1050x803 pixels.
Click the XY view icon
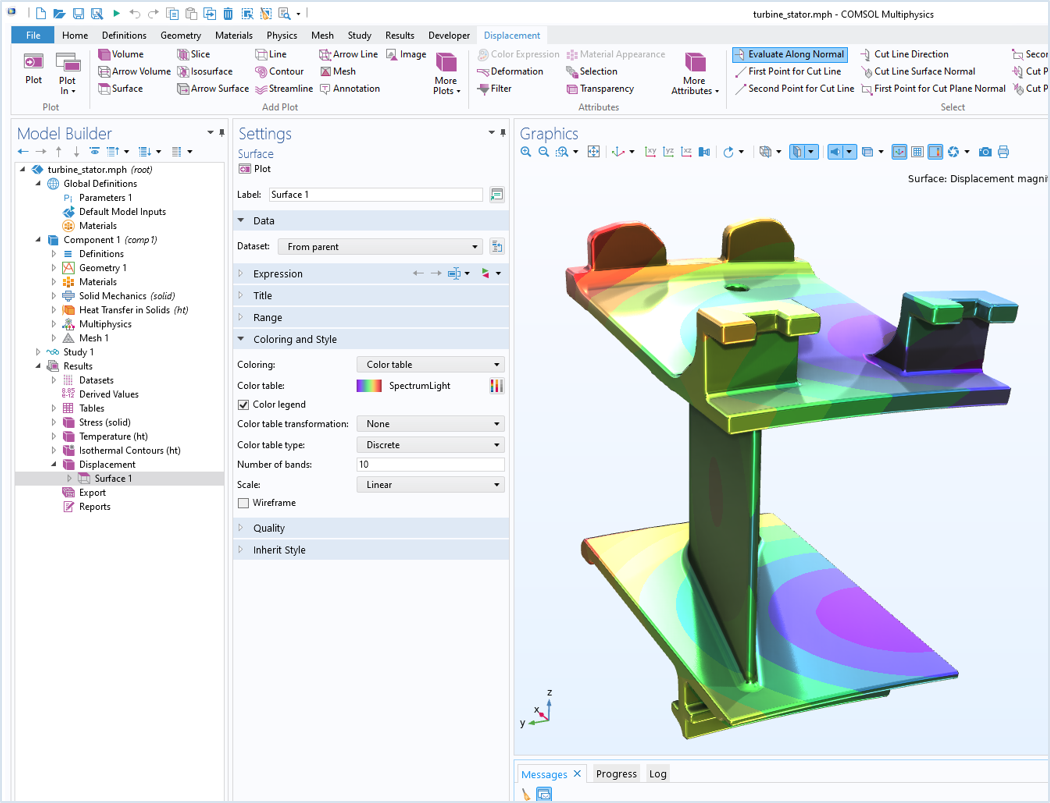(x=650, y=152)
